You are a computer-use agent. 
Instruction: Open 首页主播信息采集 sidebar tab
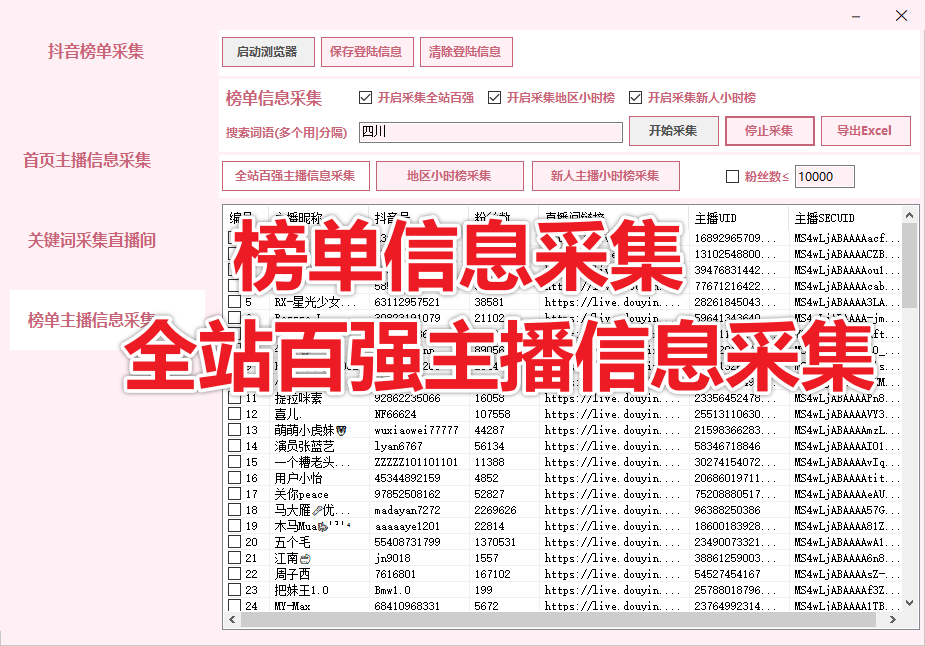pyautogui.click(x=87, y=160)
